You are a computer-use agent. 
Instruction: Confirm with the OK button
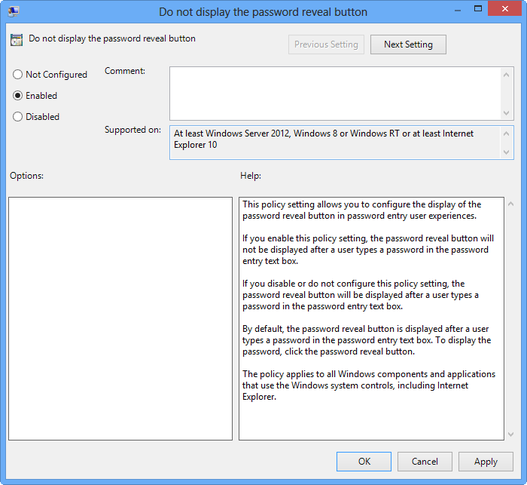tap(364, 461)
